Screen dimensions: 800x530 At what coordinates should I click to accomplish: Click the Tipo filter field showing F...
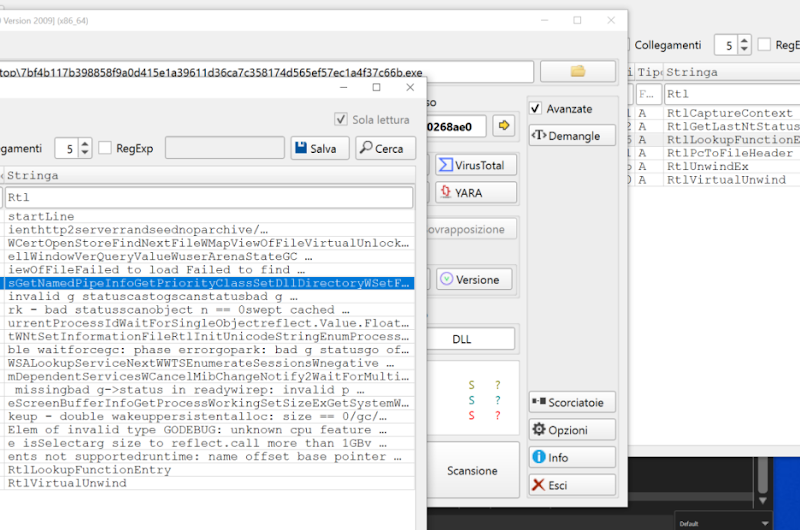click(x=648, y=94)
